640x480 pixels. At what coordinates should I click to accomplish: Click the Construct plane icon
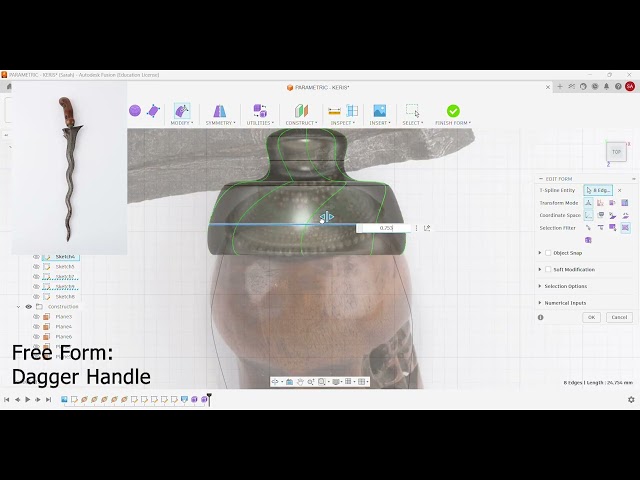click(x=301, y=111)
